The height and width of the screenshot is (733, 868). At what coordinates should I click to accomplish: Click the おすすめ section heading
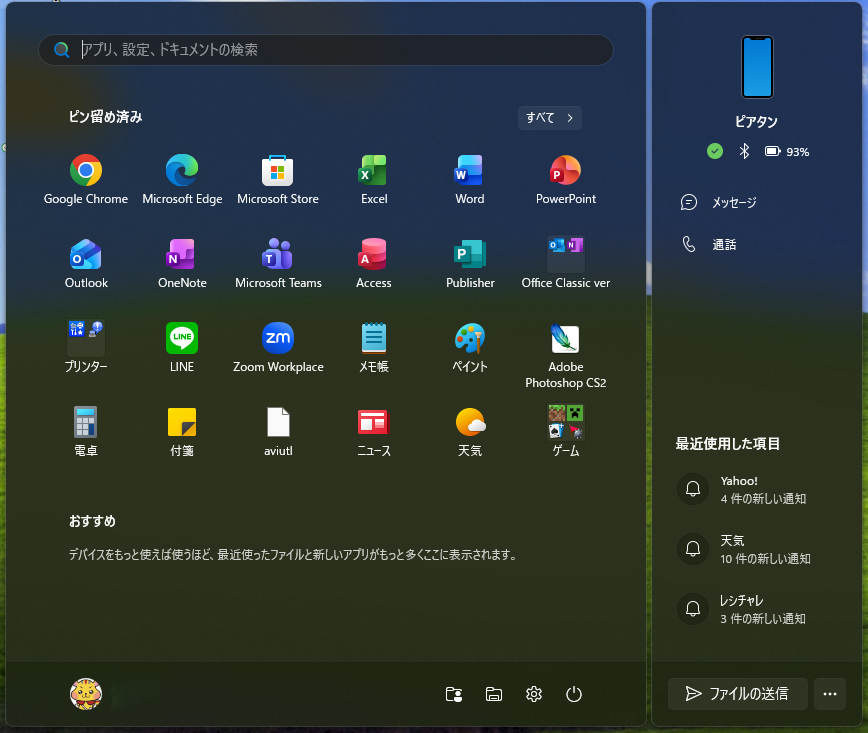tap(92, 522)
